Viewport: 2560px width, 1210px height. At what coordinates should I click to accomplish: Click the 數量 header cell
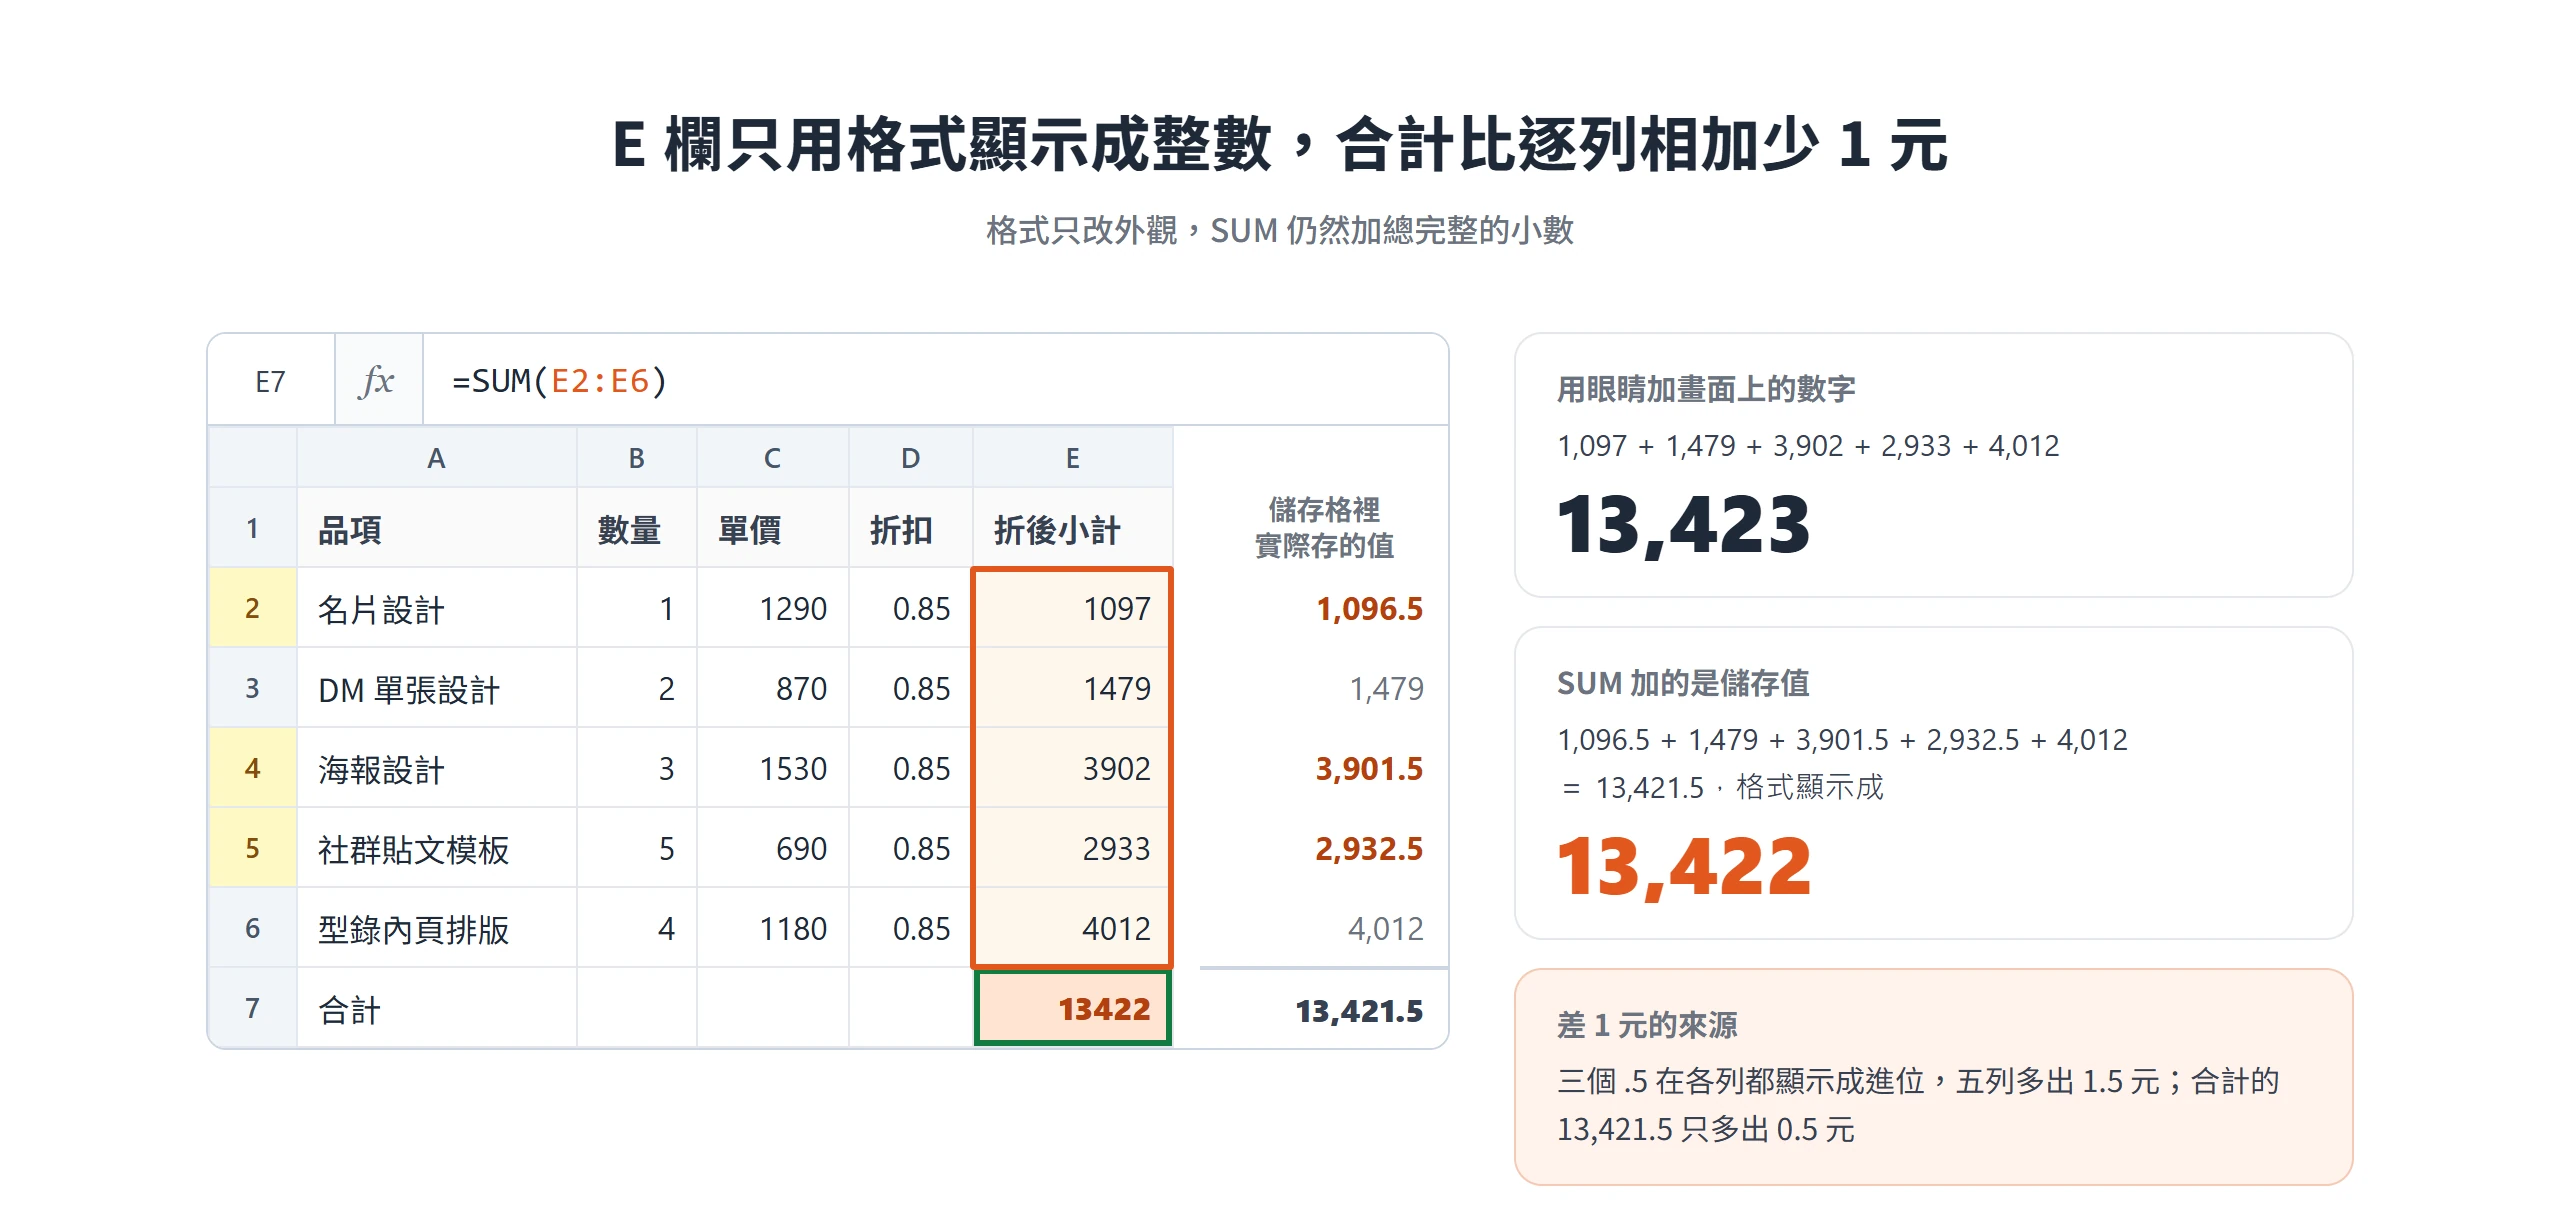point(636,528)
